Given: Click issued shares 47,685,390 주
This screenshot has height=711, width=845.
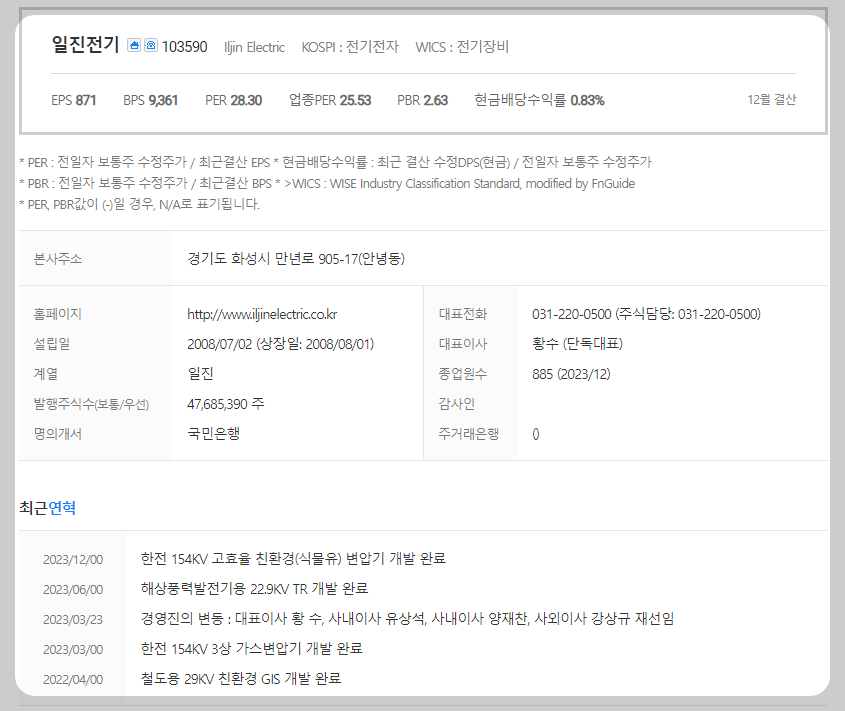Looking at the screenshot, I should tap(226, 404).
